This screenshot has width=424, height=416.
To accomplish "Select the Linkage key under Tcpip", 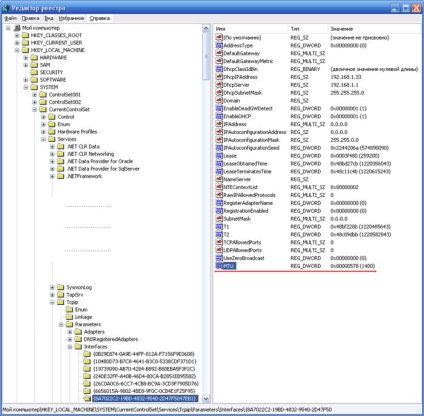I will 83,317.
